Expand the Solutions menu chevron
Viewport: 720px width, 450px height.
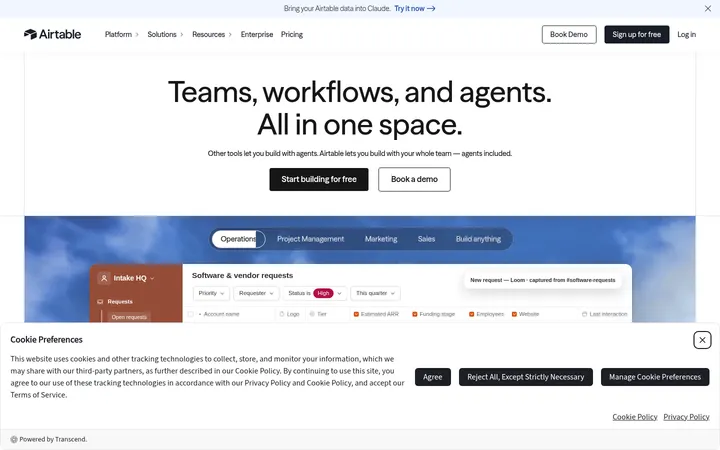[181, 34]
